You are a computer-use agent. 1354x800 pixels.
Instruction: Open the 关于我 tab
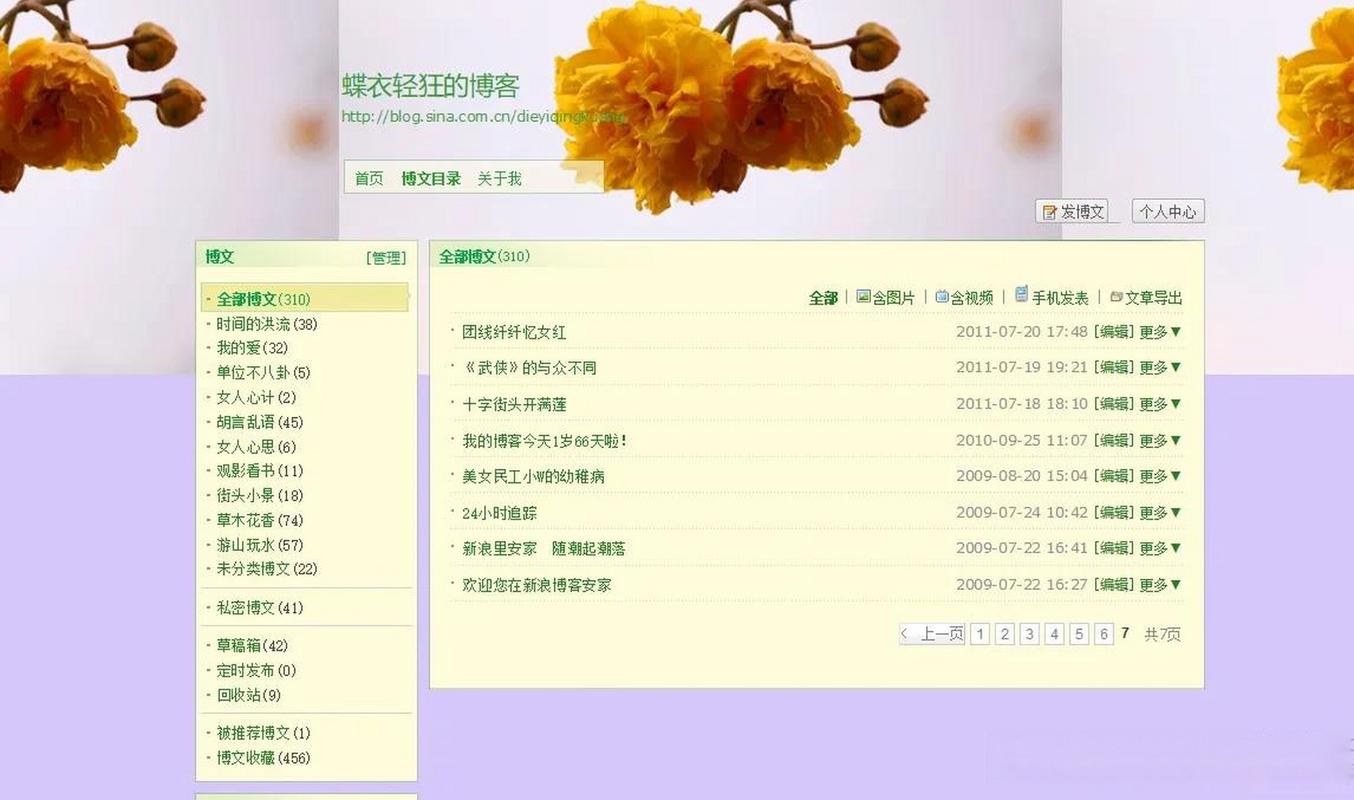coord(499,178)
